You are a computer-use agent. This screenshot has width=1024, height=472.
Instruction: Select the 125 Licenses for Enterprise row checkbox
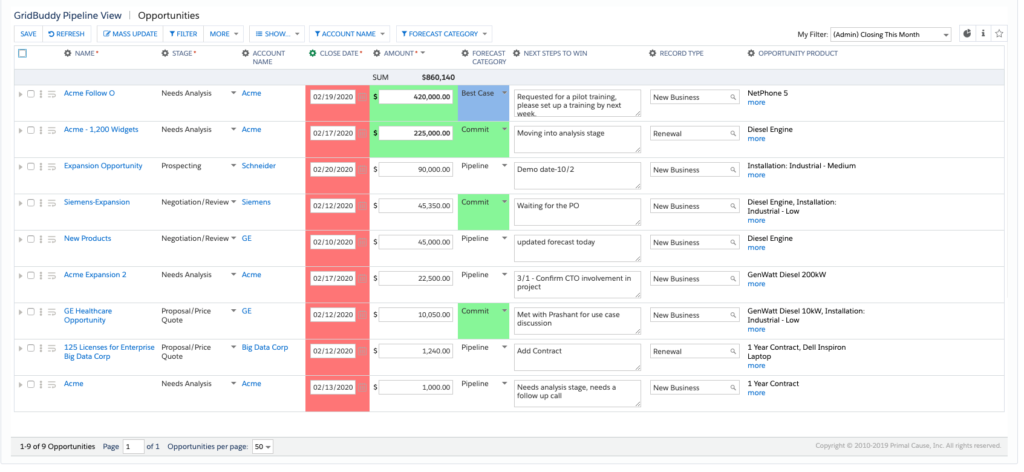tap(30, 348)
